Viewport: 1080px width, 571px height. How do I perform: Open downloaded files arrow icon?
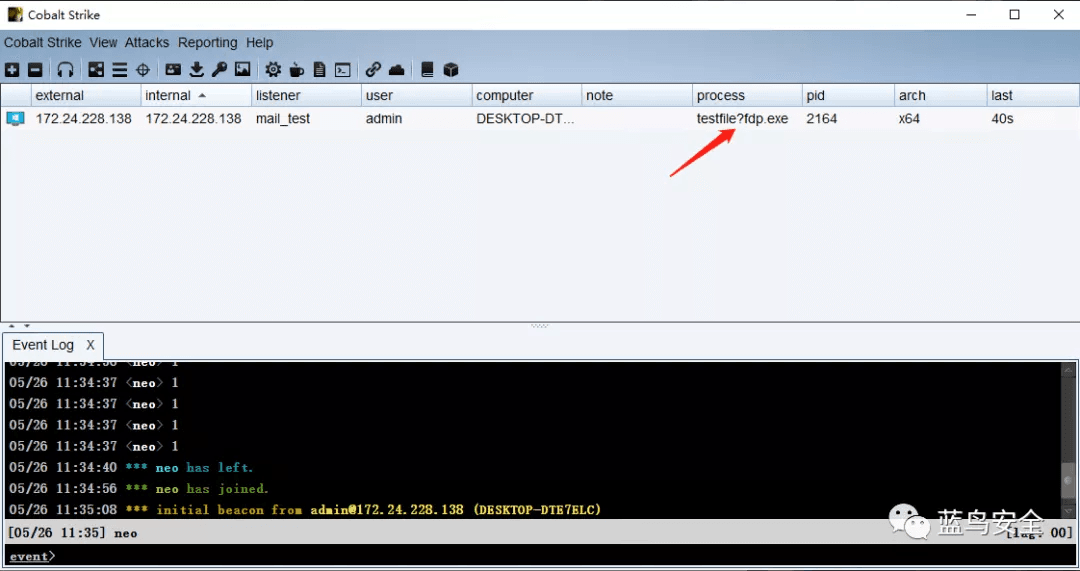(x=196, y=70)
